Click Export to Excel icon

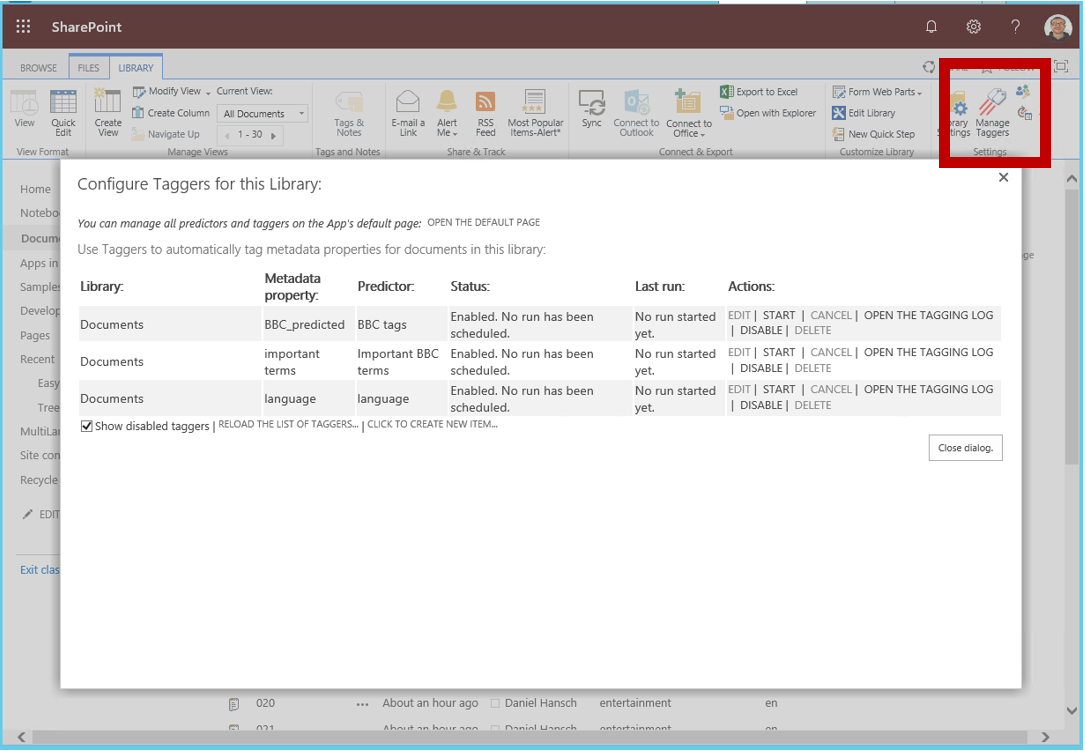(727, 92)
